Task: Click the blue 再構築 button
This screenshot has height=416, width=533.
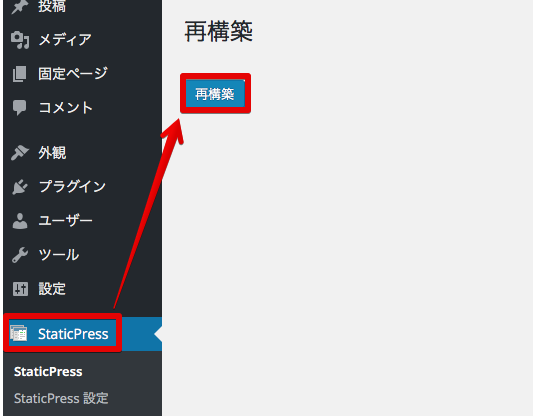Action: coord(215,93)
